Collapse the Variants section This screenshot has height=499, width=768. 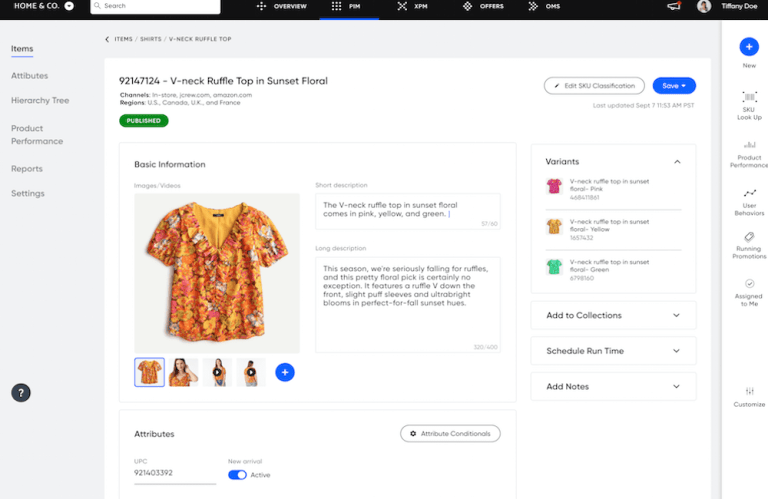tap(677, 161)
